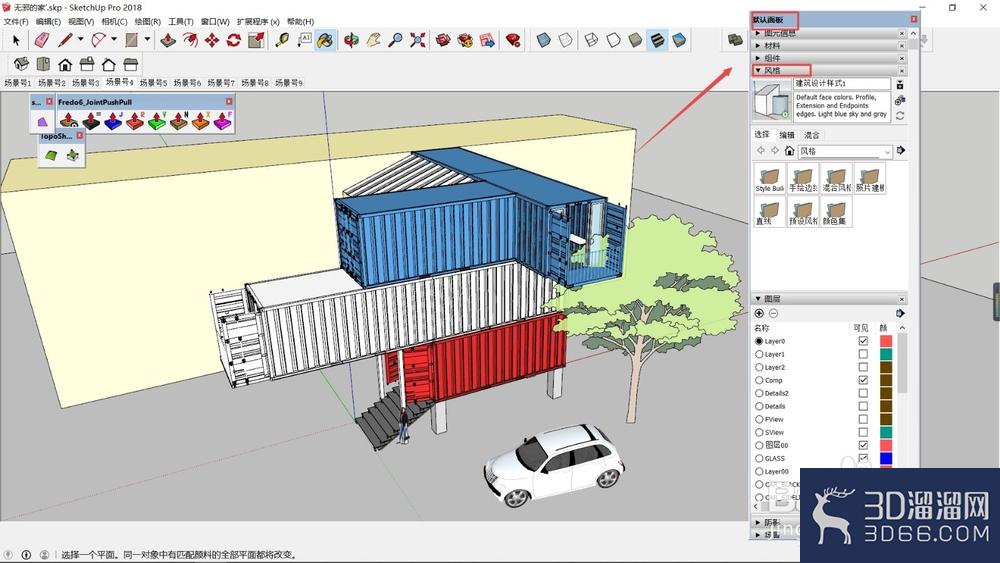Pick the pink Eraser tool
1000x563 pixels.
coord(41,41)
